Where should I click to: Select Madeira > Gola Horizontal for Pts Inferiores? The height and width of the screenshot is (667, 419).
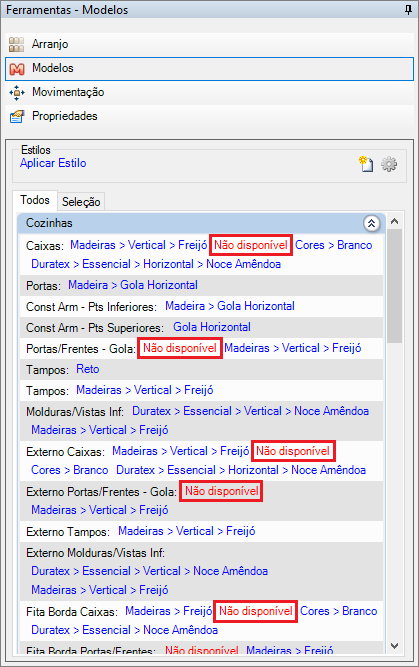point(230,306)
